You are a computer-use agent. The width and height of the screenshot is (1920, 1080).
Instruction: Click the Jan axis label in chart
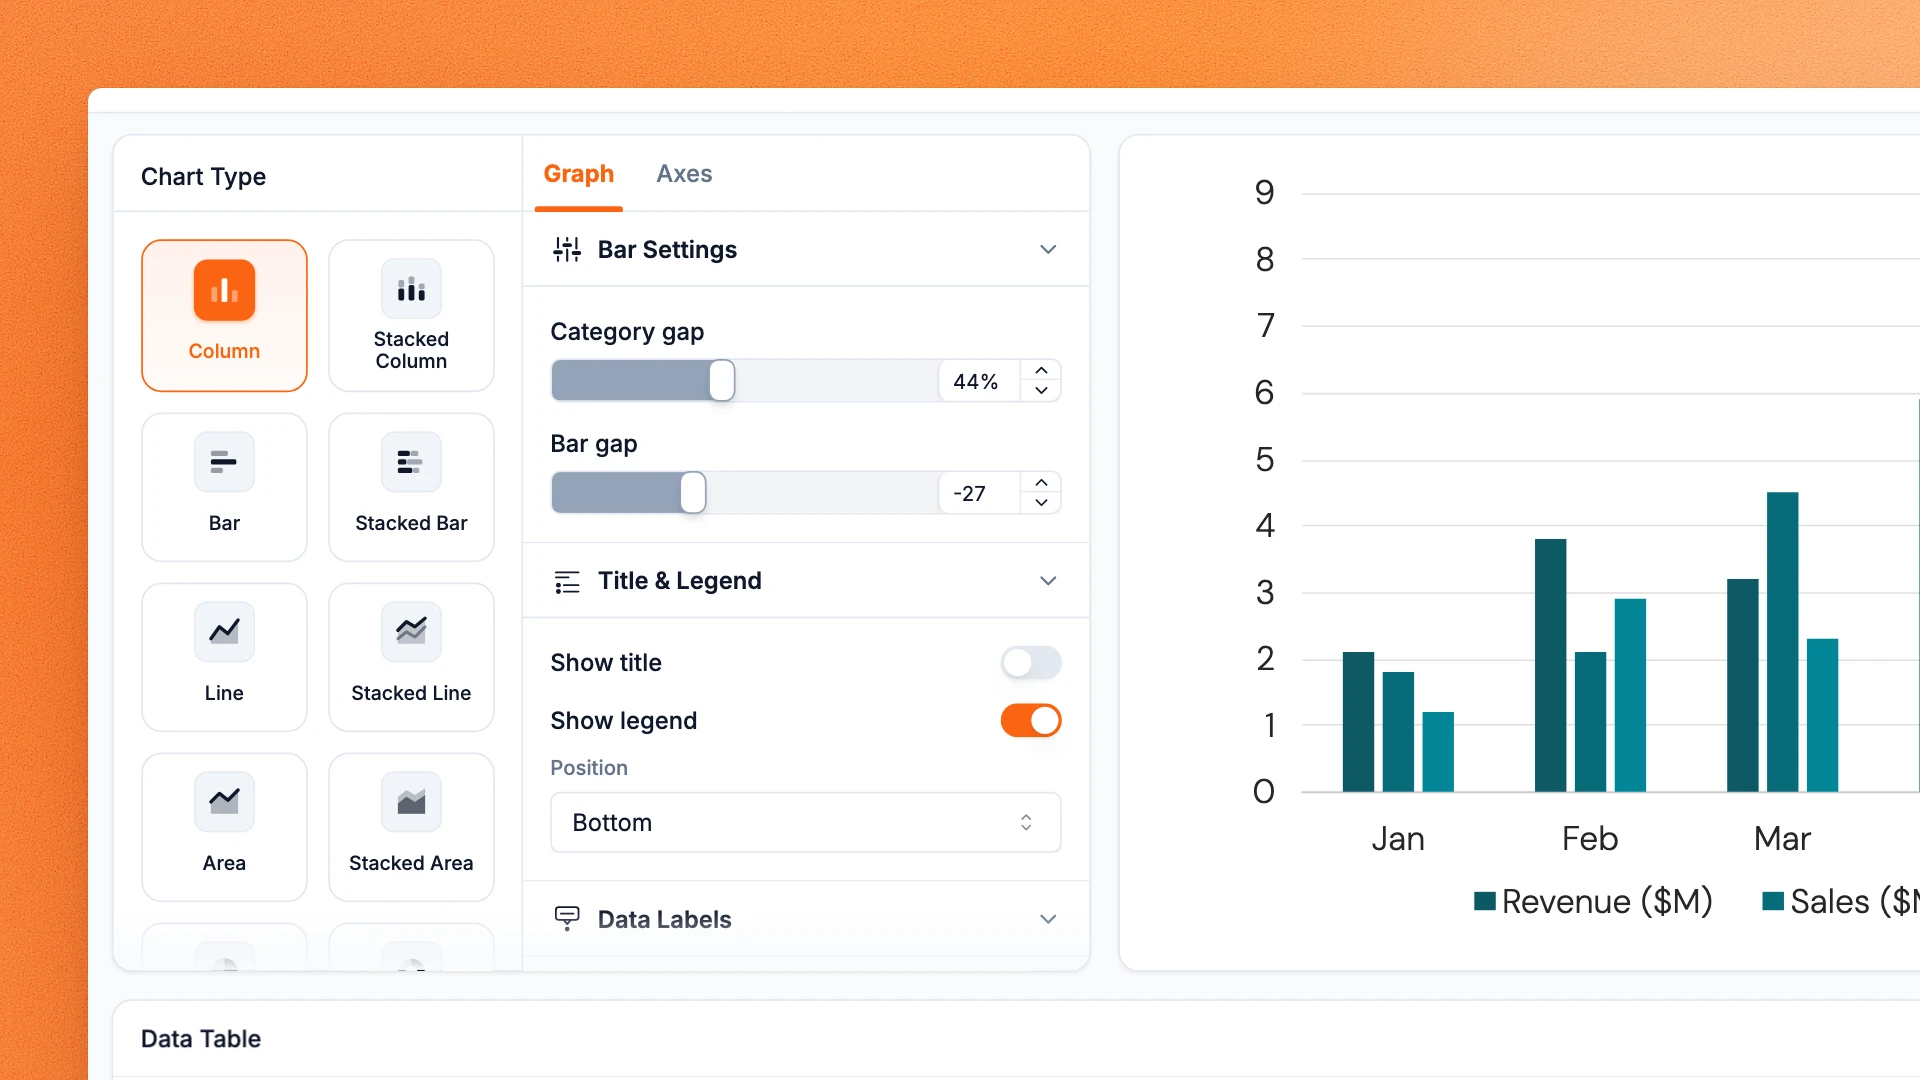point(1398,838)
